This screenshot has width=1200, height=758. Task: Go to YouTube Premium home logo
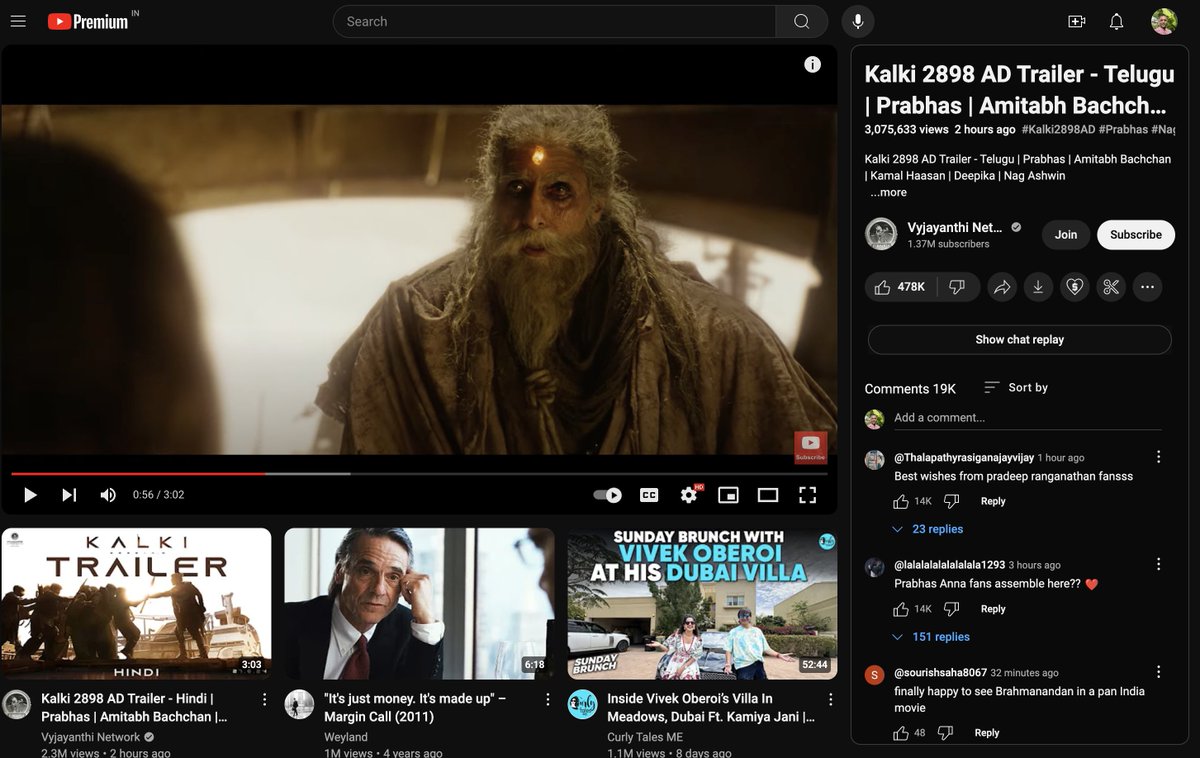coord(90,21)
